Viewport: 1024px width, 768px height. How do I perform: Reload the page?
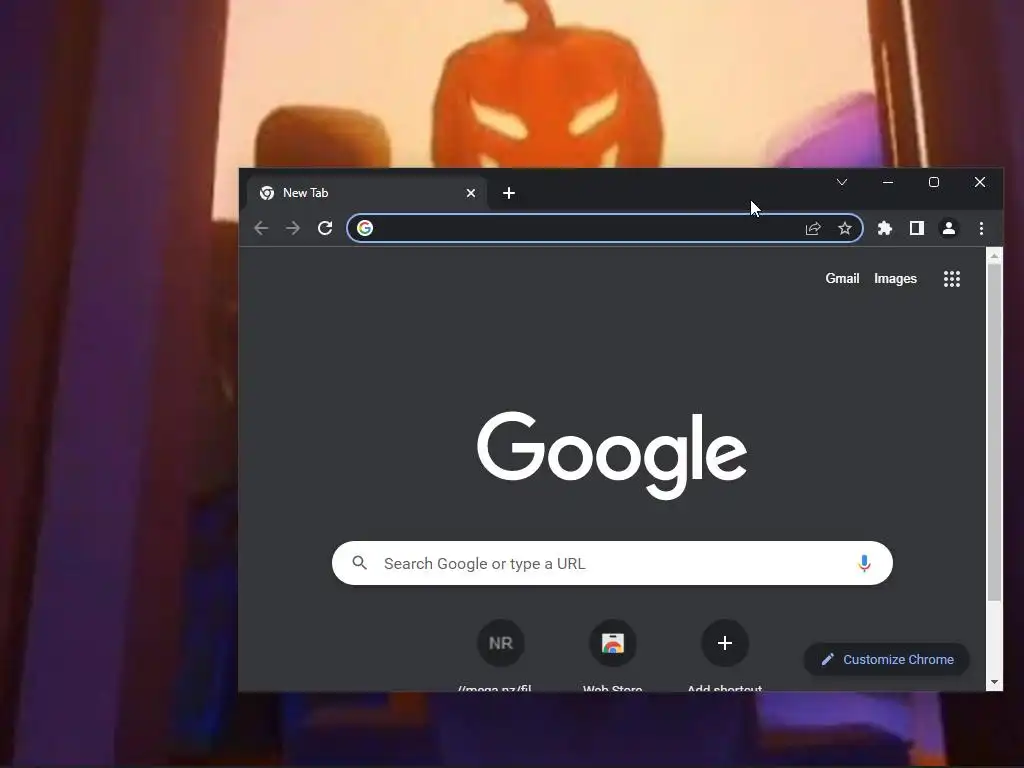click(x=325, y=228)
